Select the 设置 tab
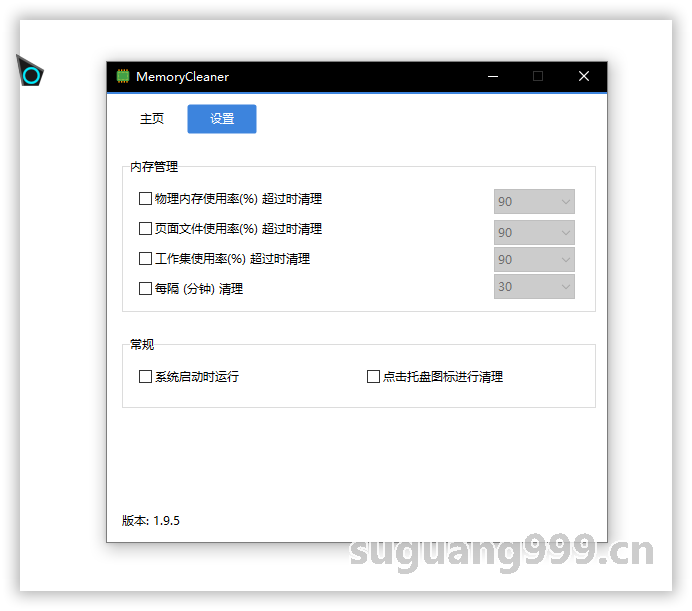Image resolution: width=692 pixels, height=611 pixels. [x=222, y=119]
